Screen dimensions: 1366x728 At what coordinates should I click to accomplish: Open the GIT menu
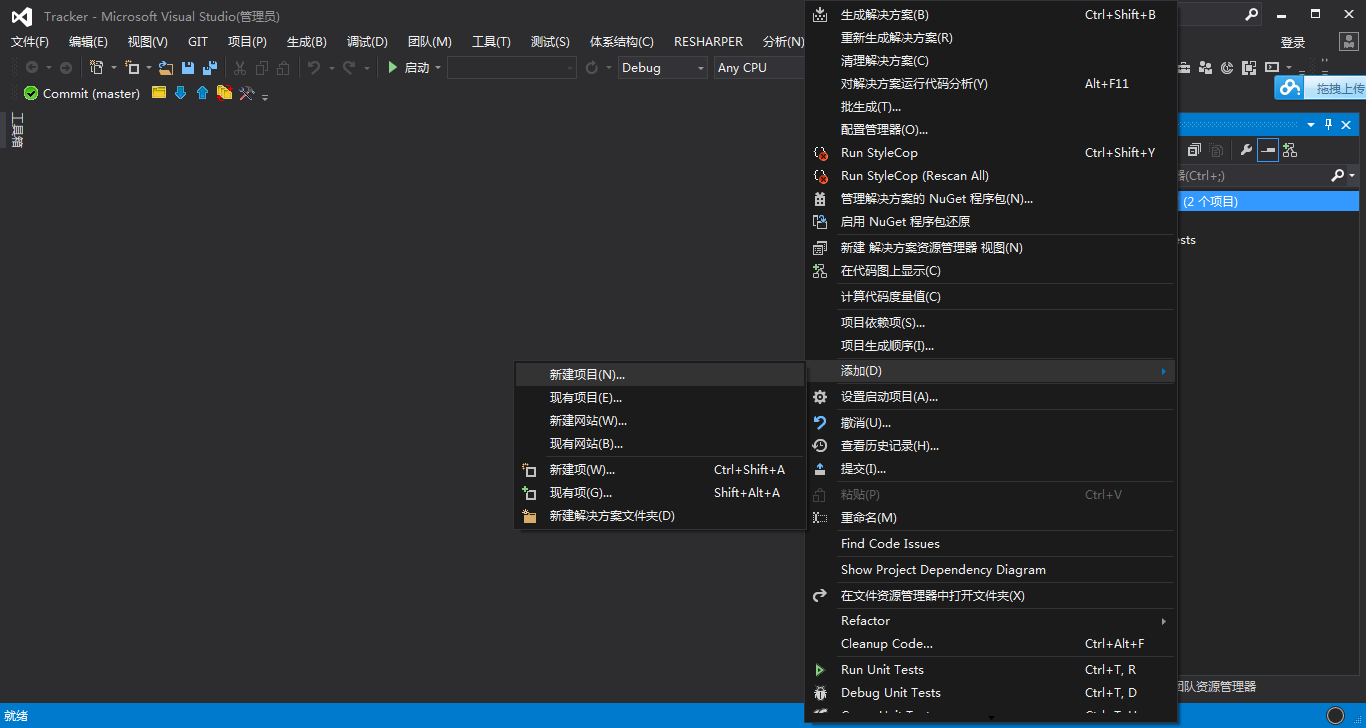click(198, 41)
